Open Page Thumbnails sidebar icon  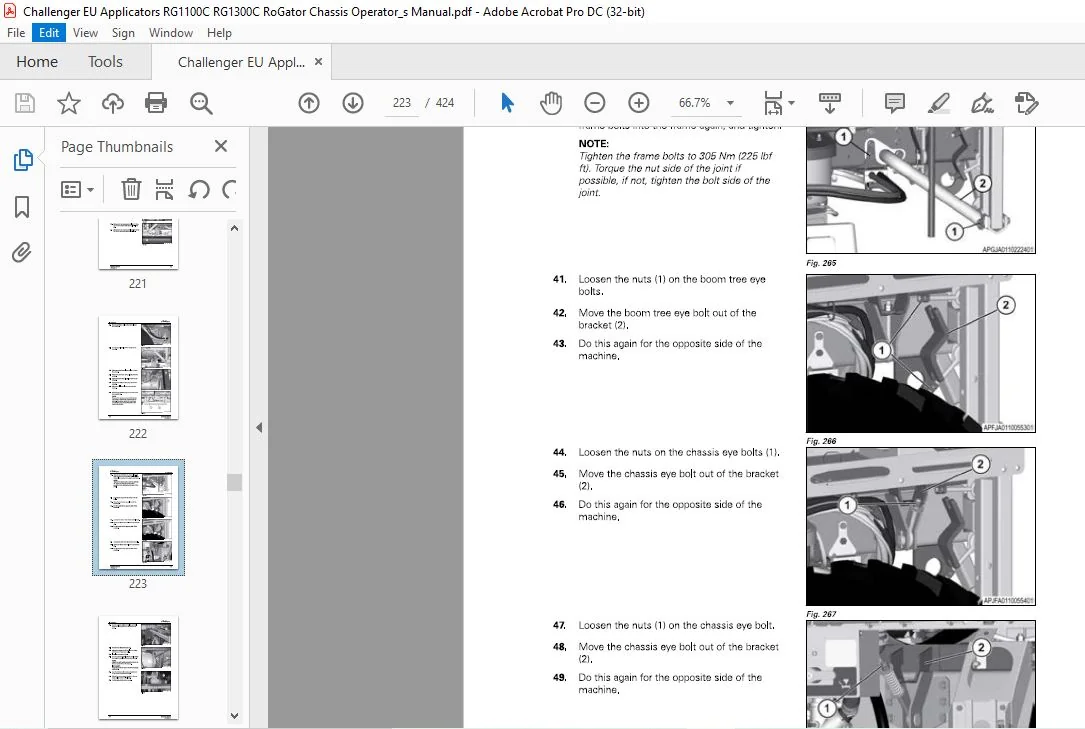pos(23,160)
